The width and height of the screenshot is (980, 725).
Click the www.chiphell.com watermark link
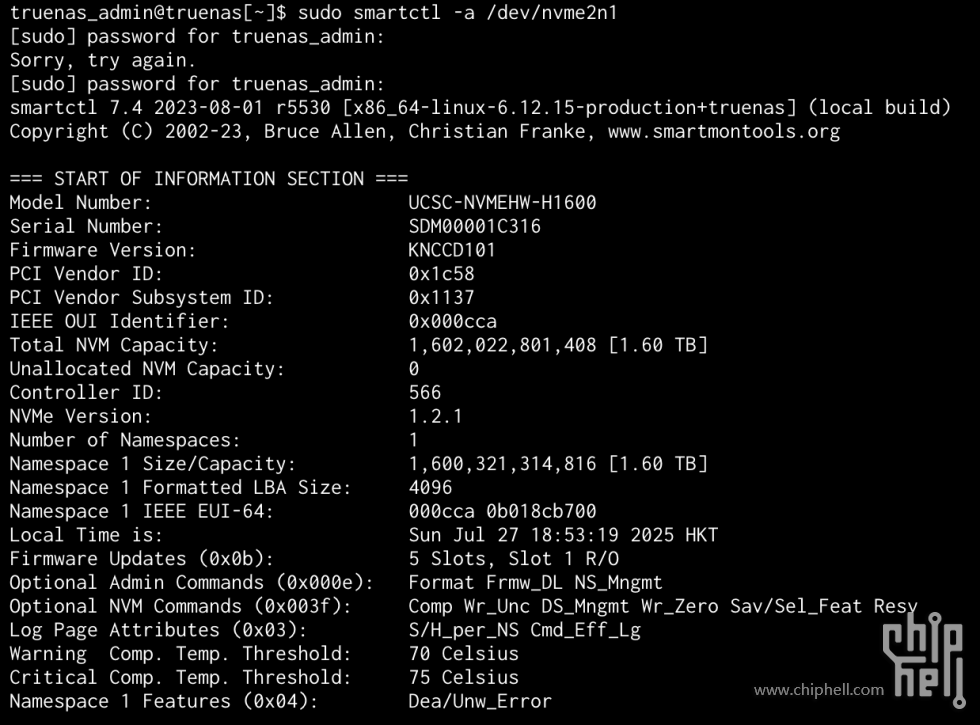(819, 690)
